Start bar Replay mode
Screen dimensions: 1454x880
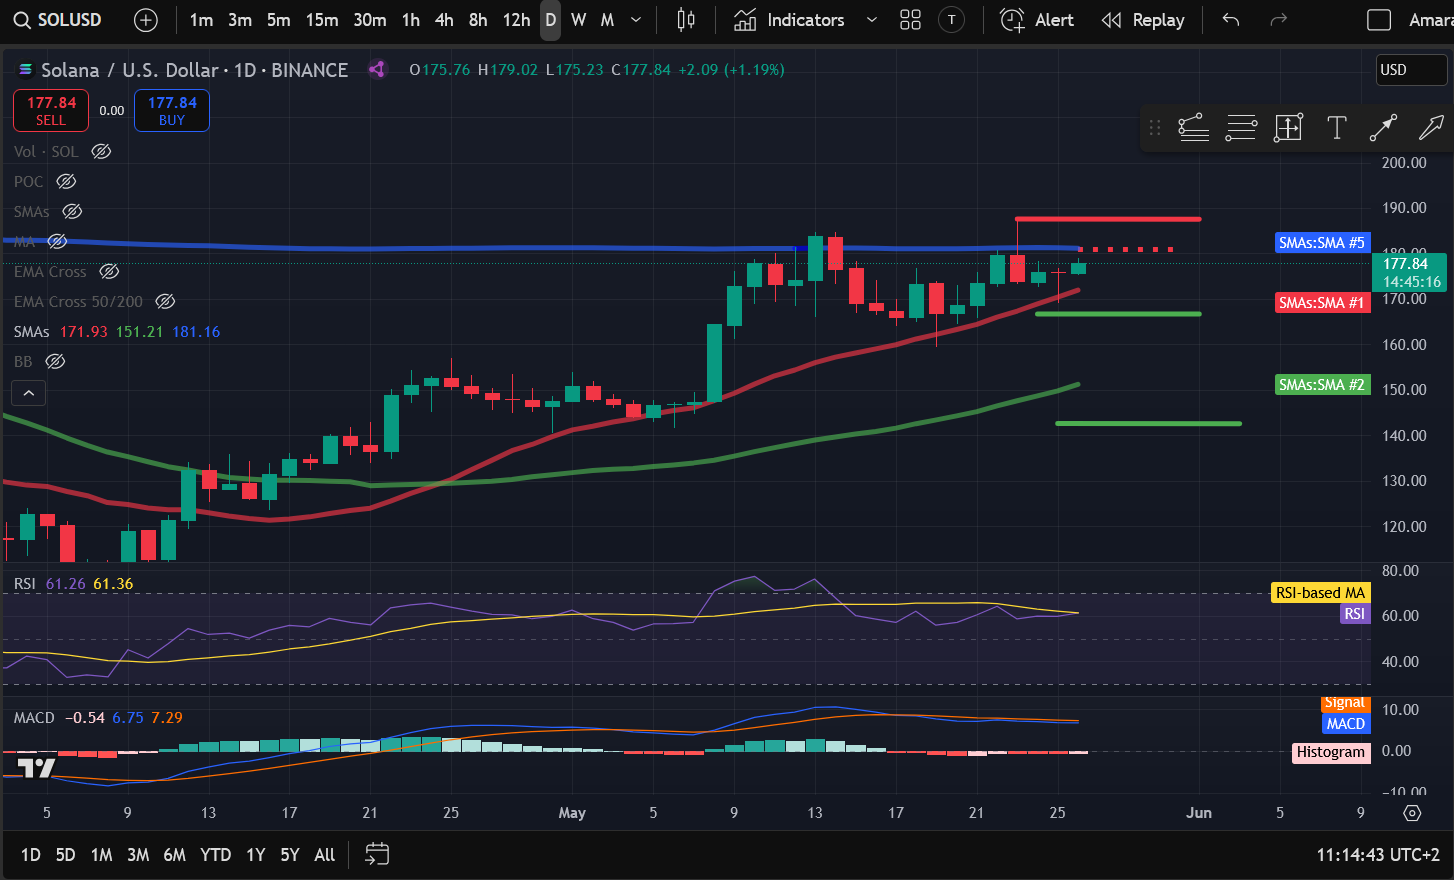tap(1143, 20)
